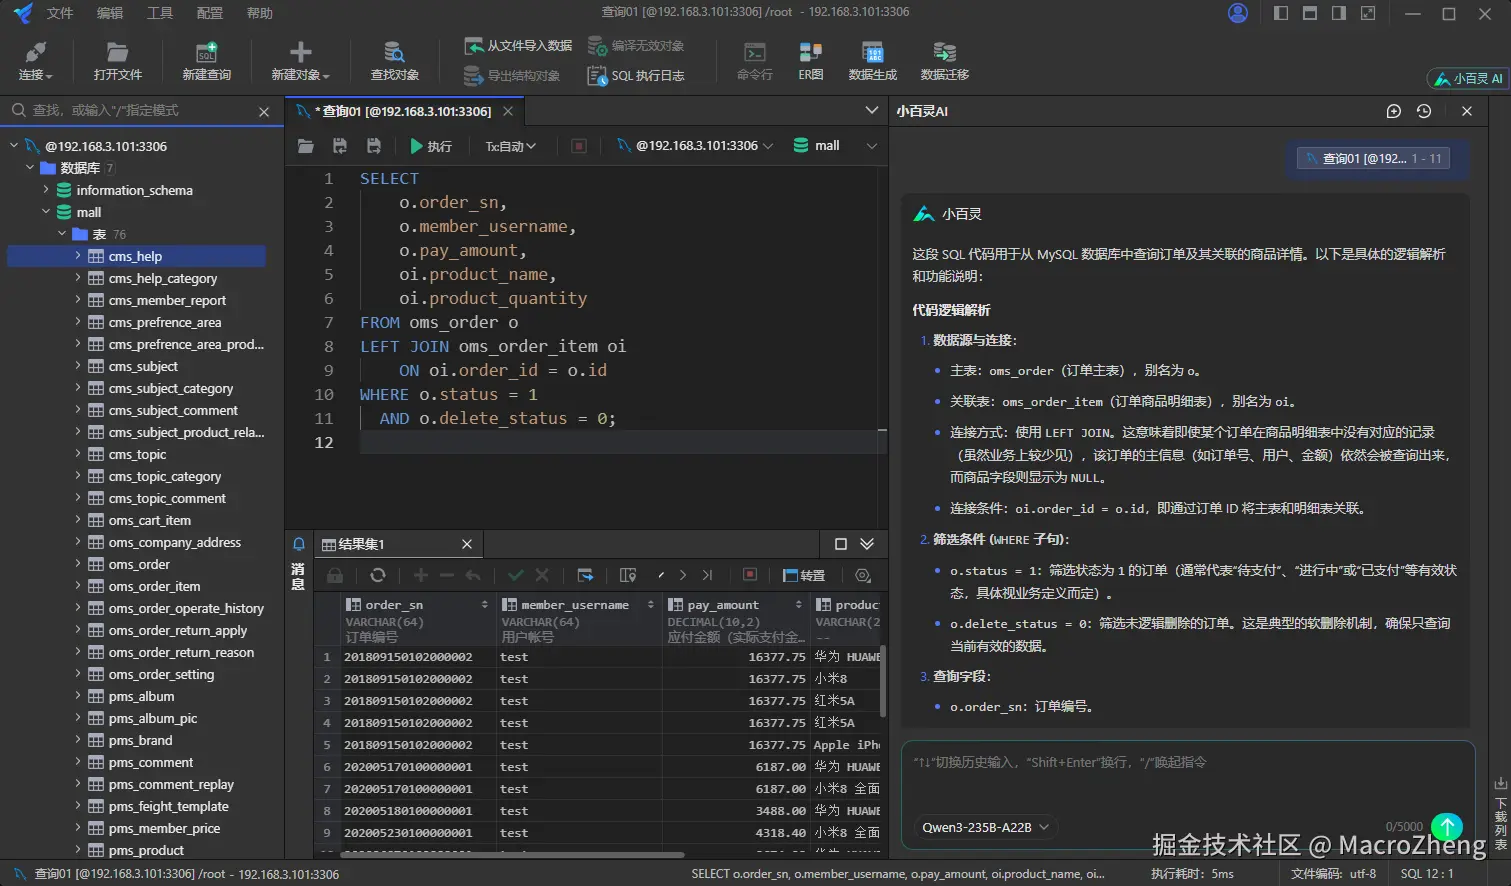Expand the pms_product table node
Image resolution: width=1511 pixels, height=886 pixels.
point(78,850)
